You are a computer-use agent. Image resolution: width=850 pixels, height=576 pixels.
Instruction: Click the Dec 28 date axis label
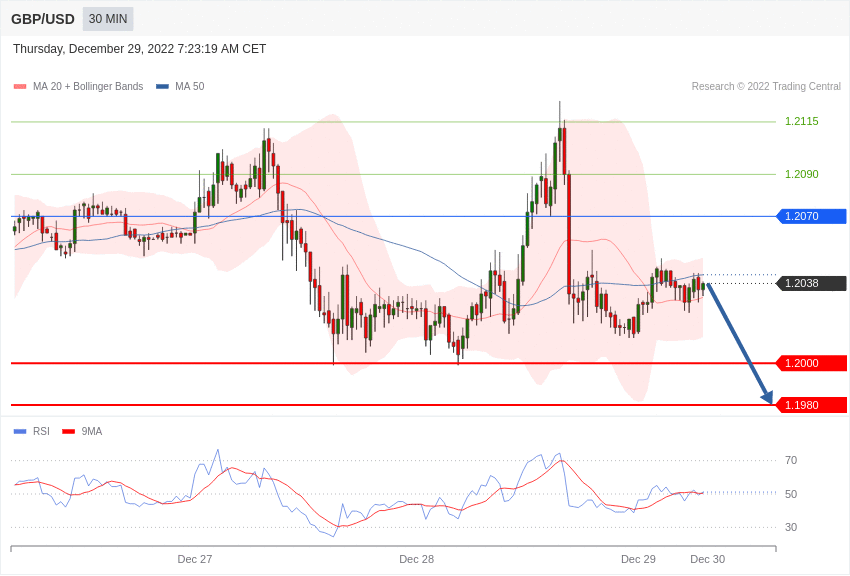(416, 559)
